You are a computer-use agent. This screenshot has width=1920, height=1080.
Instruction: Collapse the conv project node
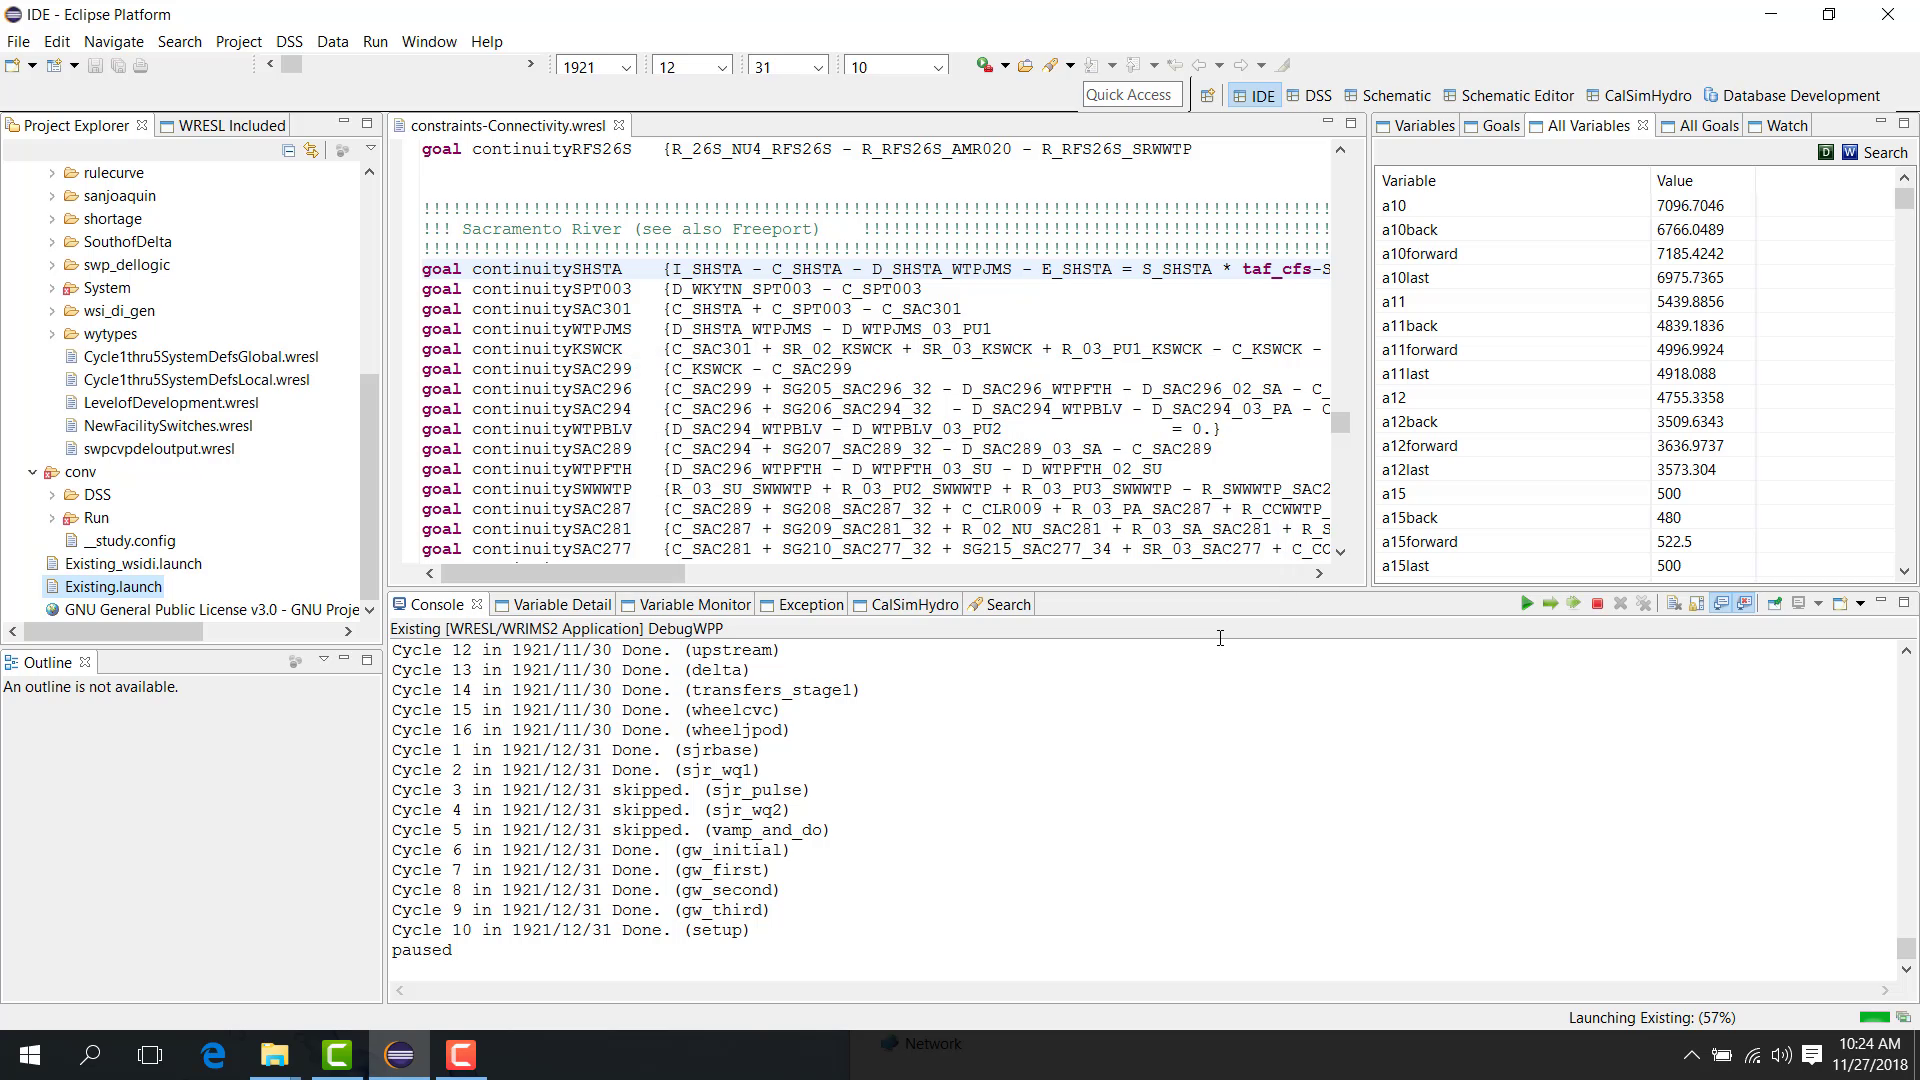point(33,472)
